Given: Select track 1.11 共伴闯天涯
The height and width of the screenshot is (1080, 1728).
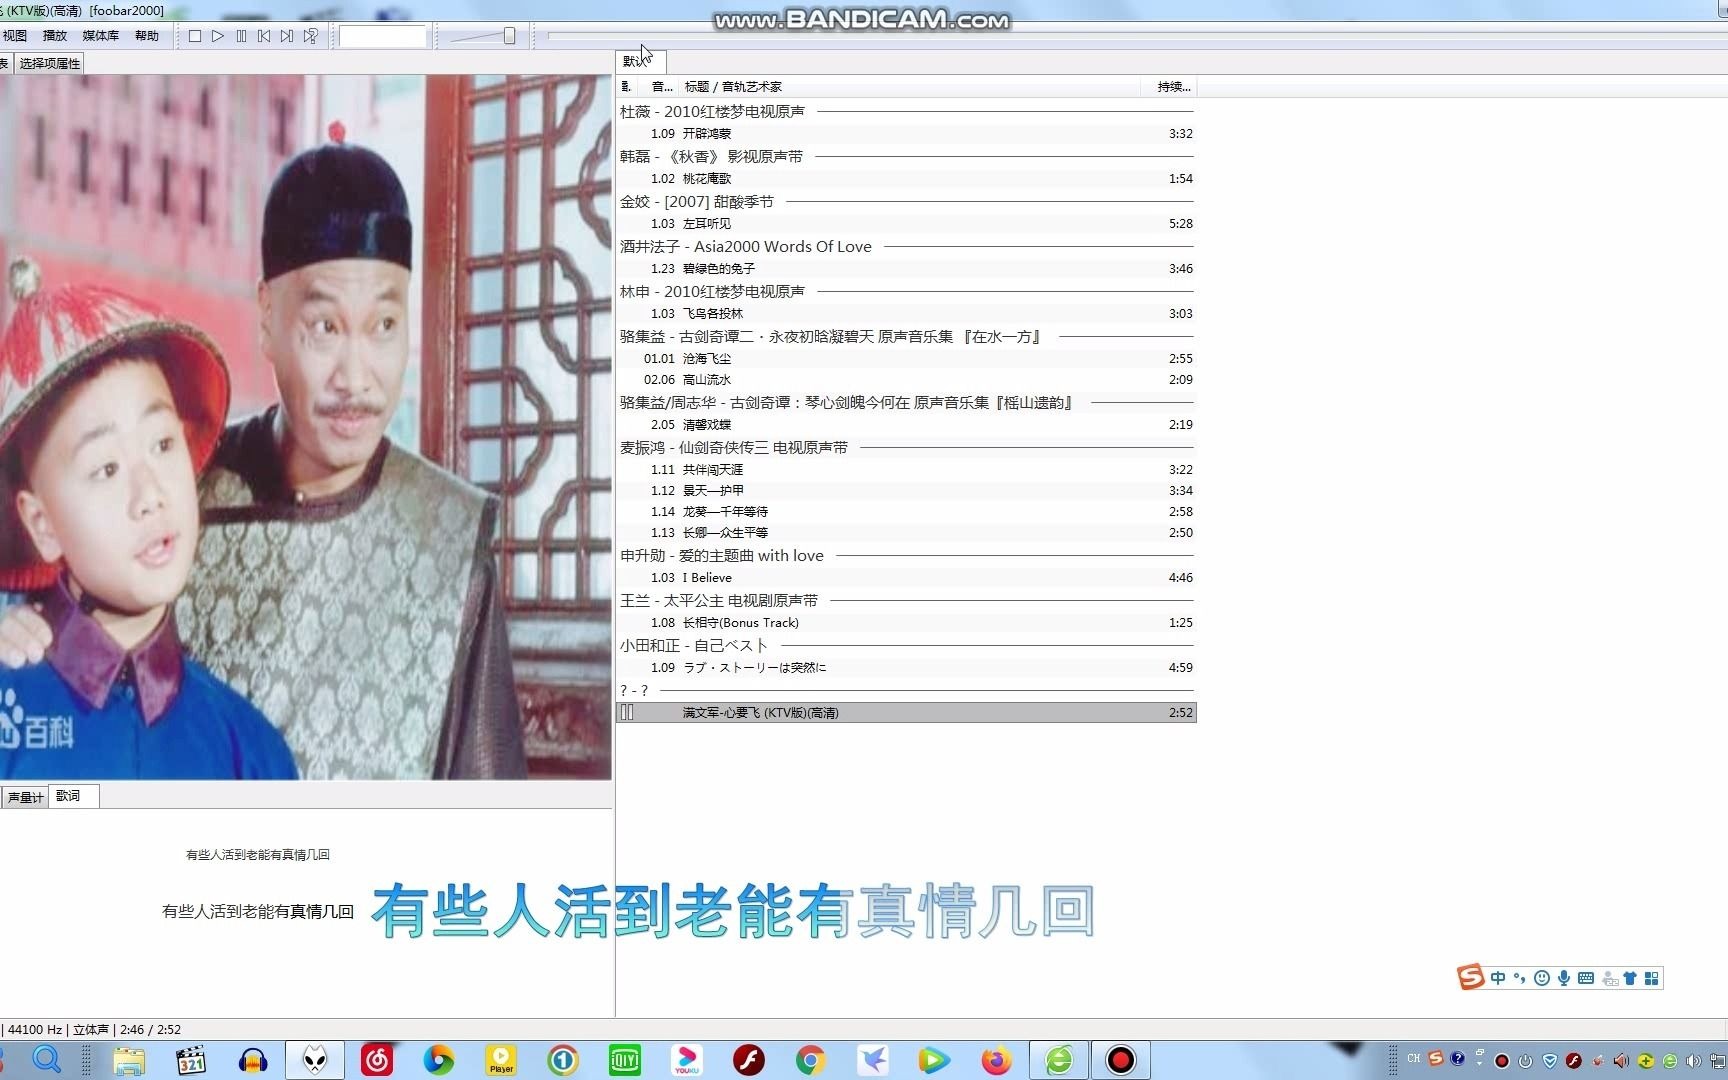Looking at the screenshot, I should tap(906, 469).
